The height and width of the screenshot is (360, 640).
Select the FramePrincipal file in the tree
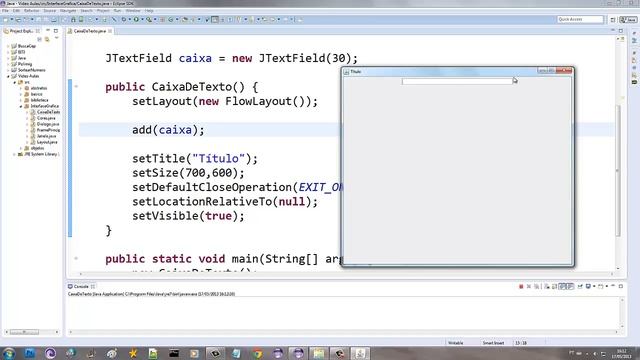[47, 130]
